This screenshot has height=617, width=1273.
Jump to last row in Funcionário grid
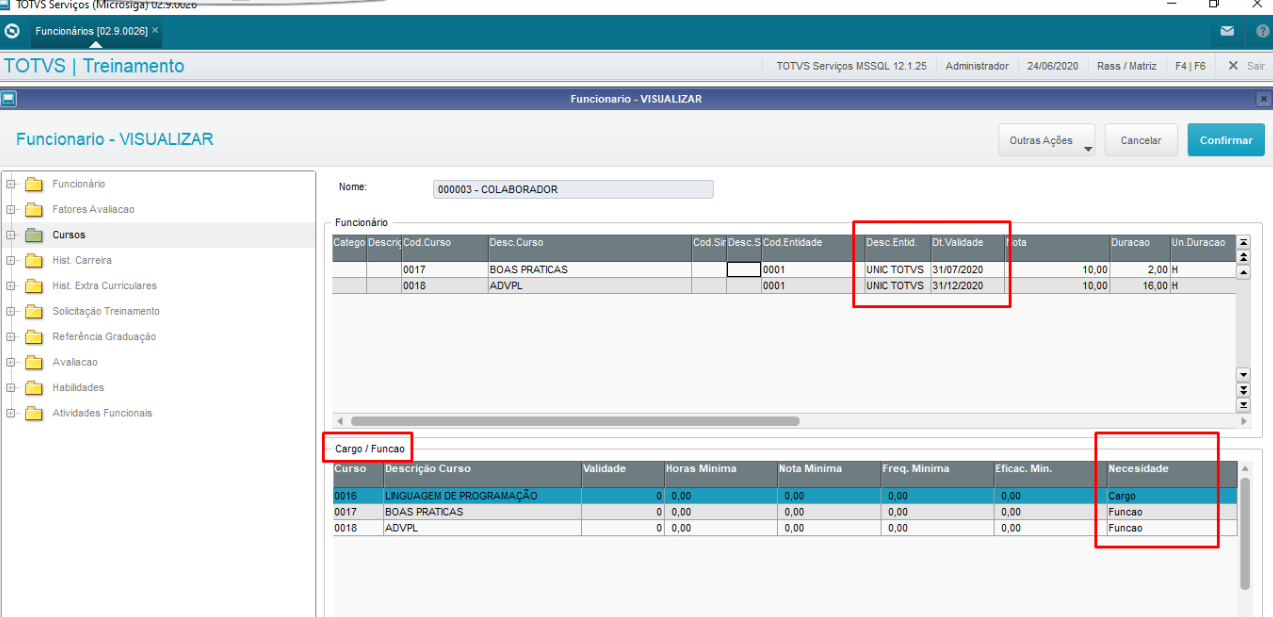[x=1243, y=405]
